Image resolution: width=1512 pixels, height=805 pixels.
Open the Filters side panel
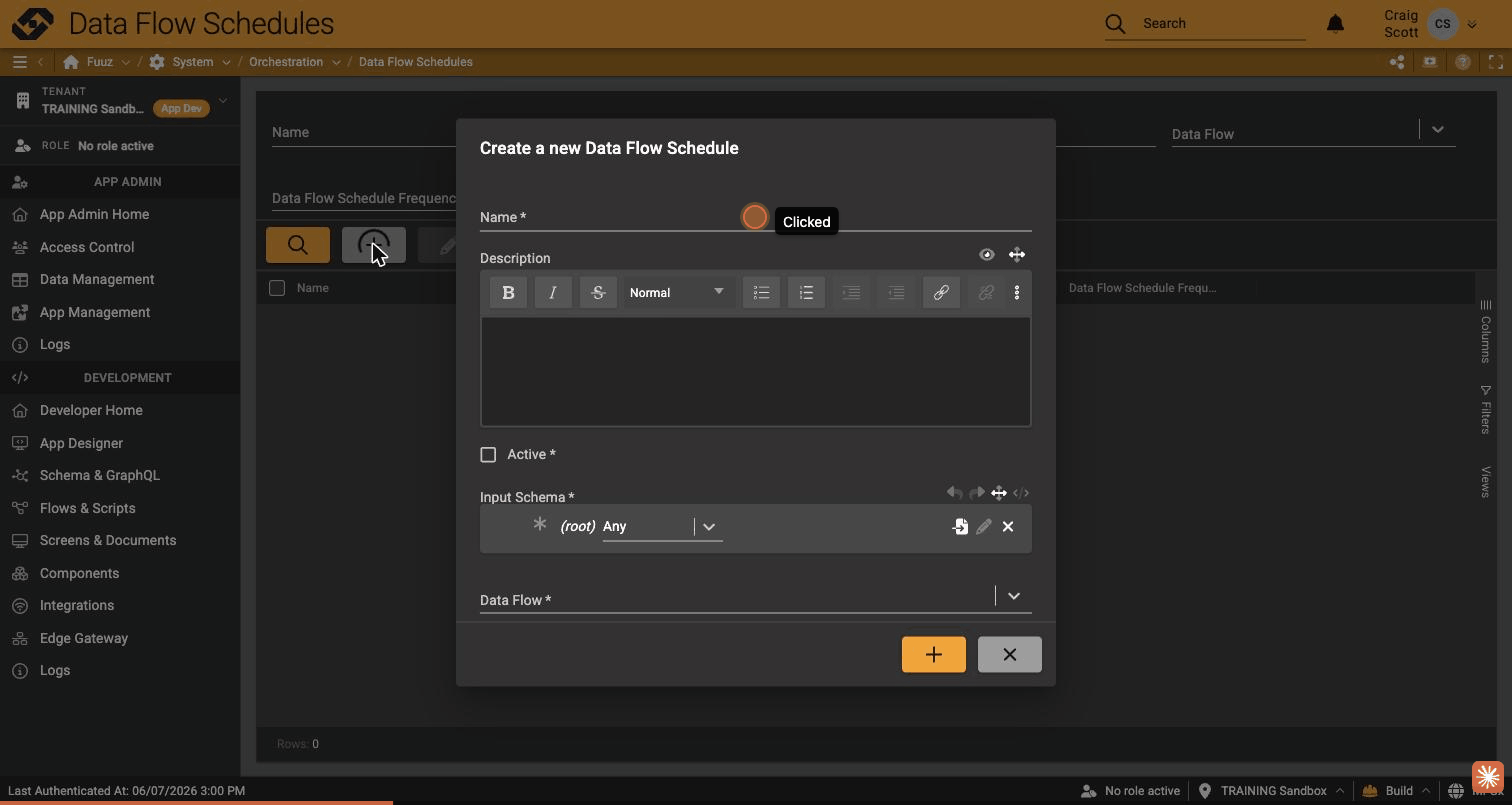point(1486,409)
